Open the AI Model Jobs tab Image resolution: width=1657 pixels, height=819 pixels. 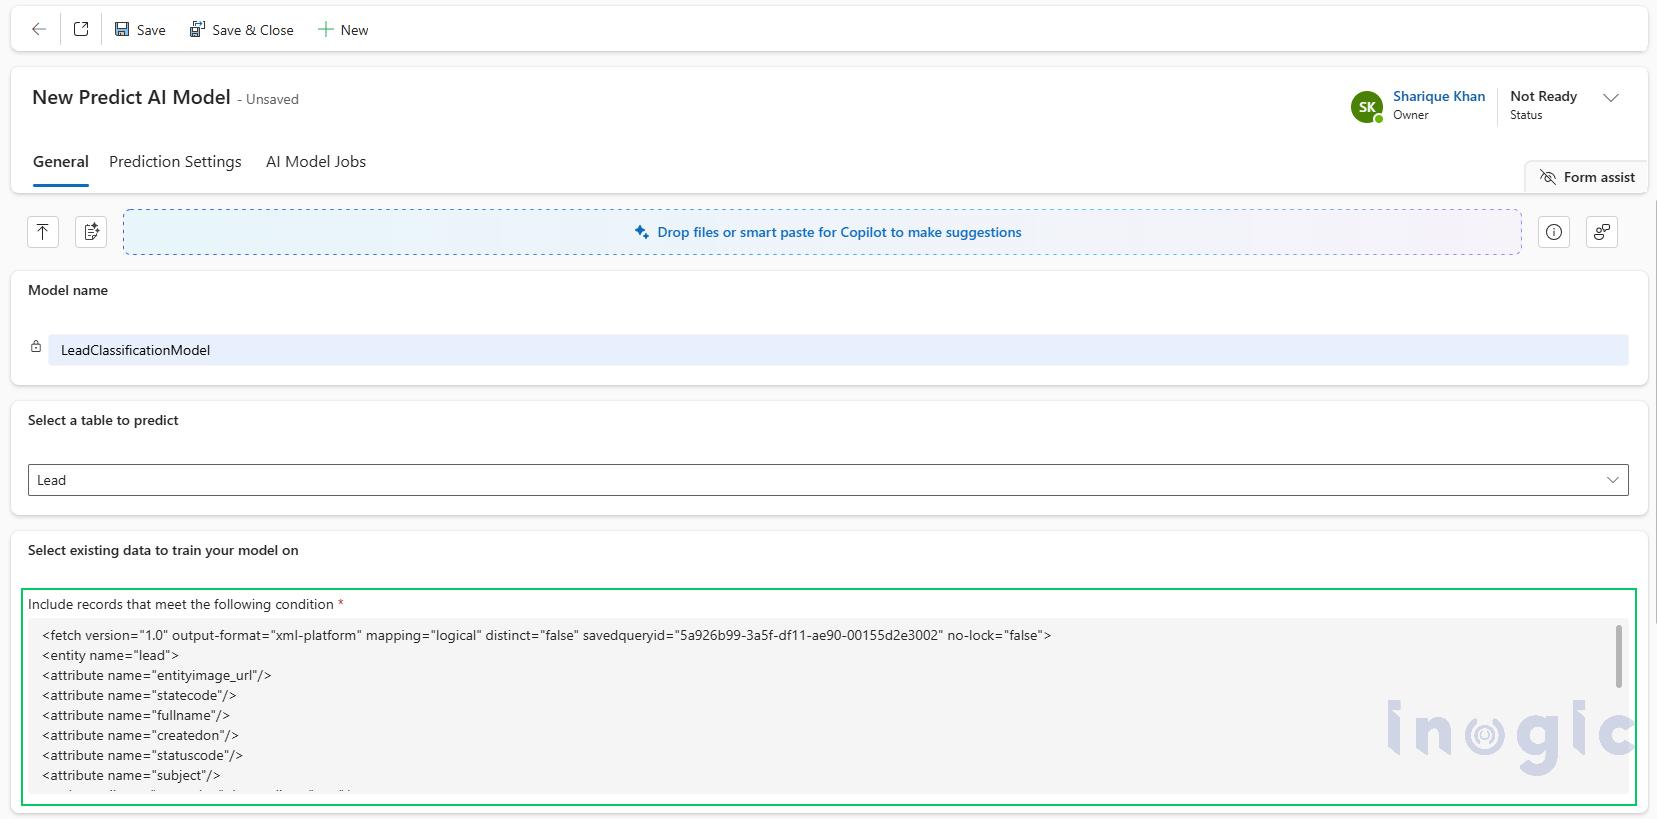click(316, 162)
